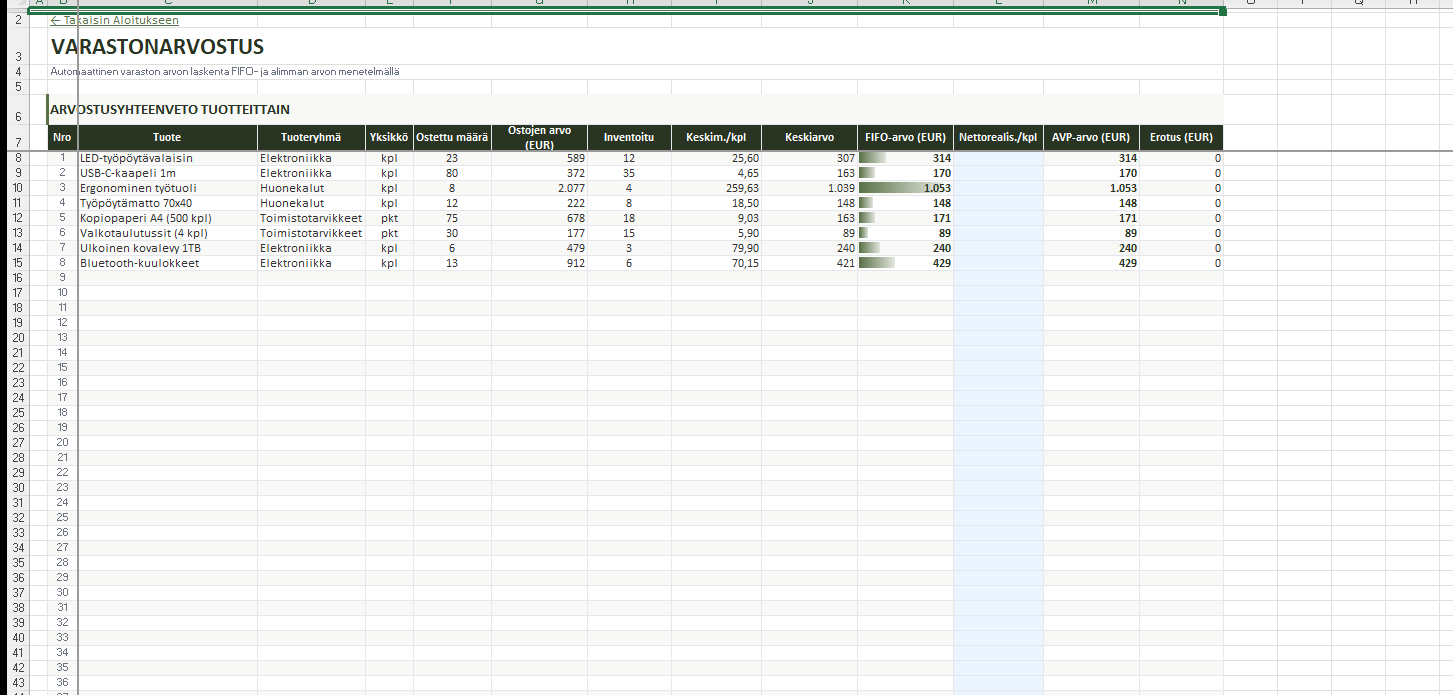Select the Inventoitu value 35
The height and width of the screenshot is (695, 1453).
coord(628,173)
